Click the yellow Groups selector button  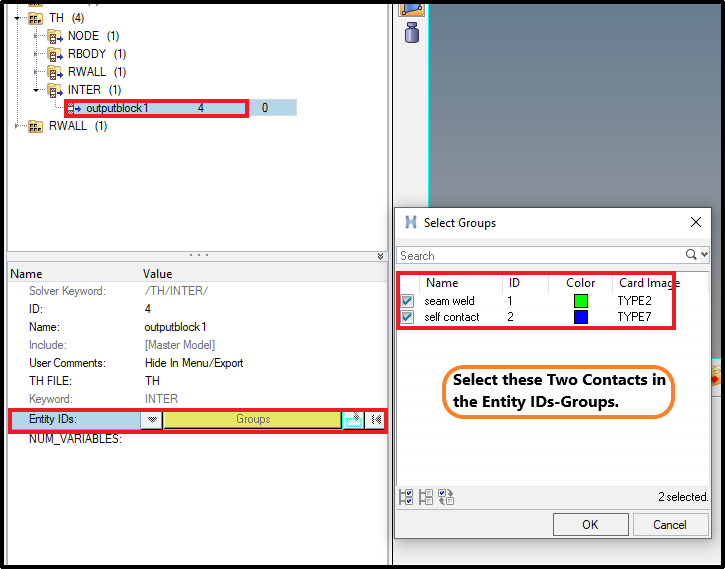click(x=252, y=420)
